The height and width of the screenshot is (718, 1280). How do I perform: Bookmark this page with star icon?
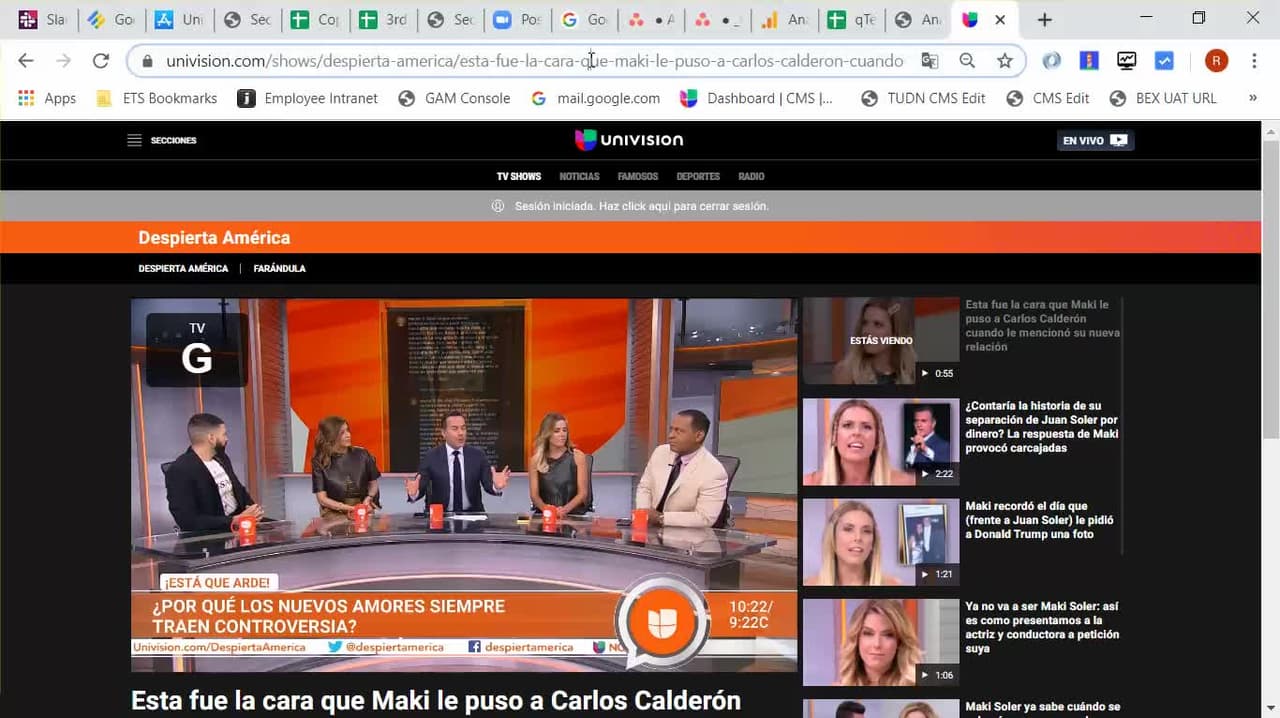[1004, 61]
